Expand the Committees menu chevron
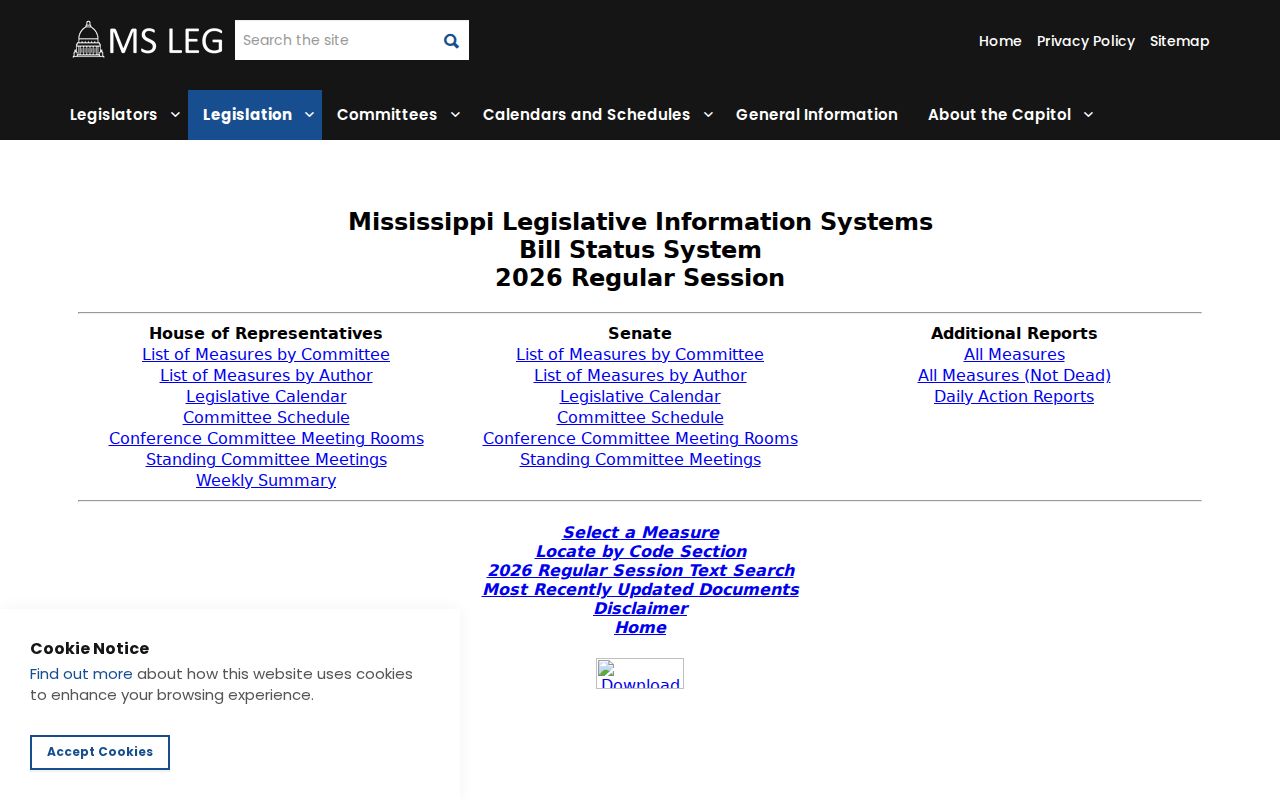 455,115
